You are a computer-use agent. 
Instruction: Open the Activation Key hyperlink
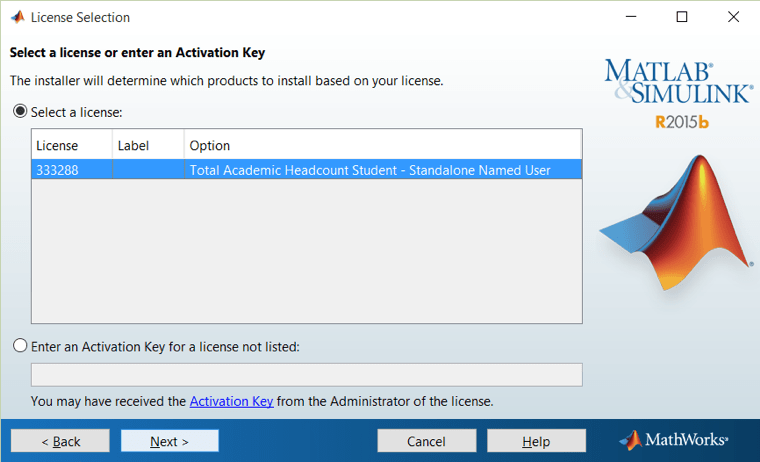tap(231, 402)
